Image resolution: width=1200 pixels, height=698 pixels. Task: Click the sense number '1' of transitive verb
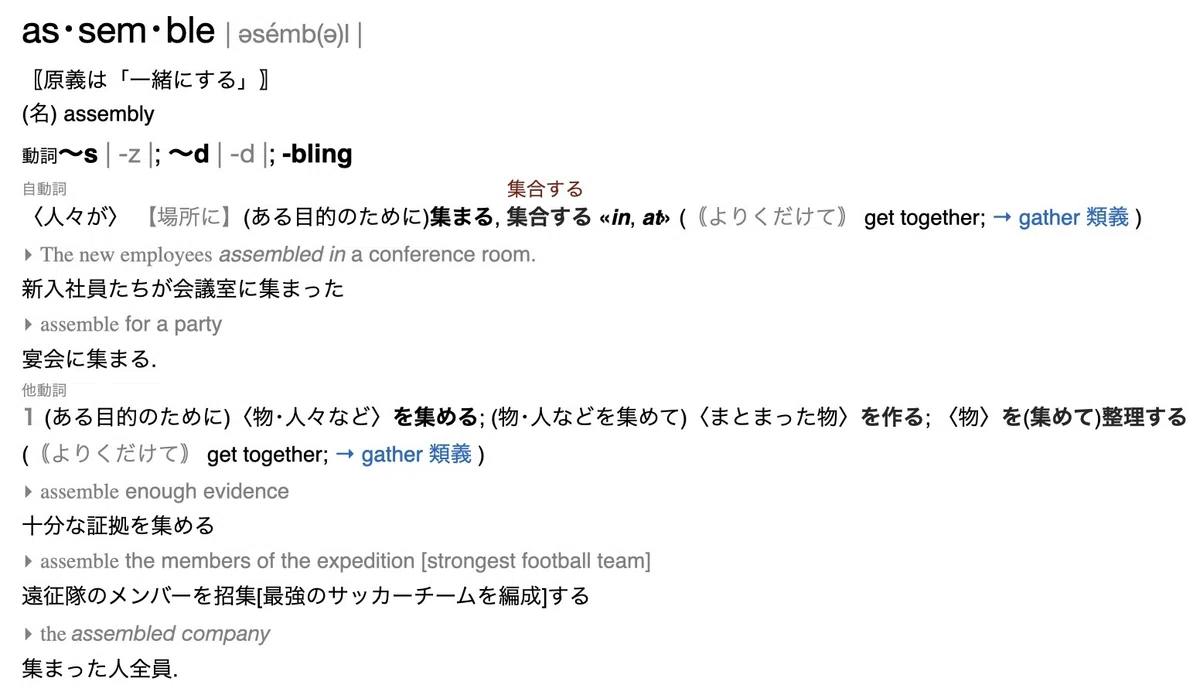pos(29,417)
